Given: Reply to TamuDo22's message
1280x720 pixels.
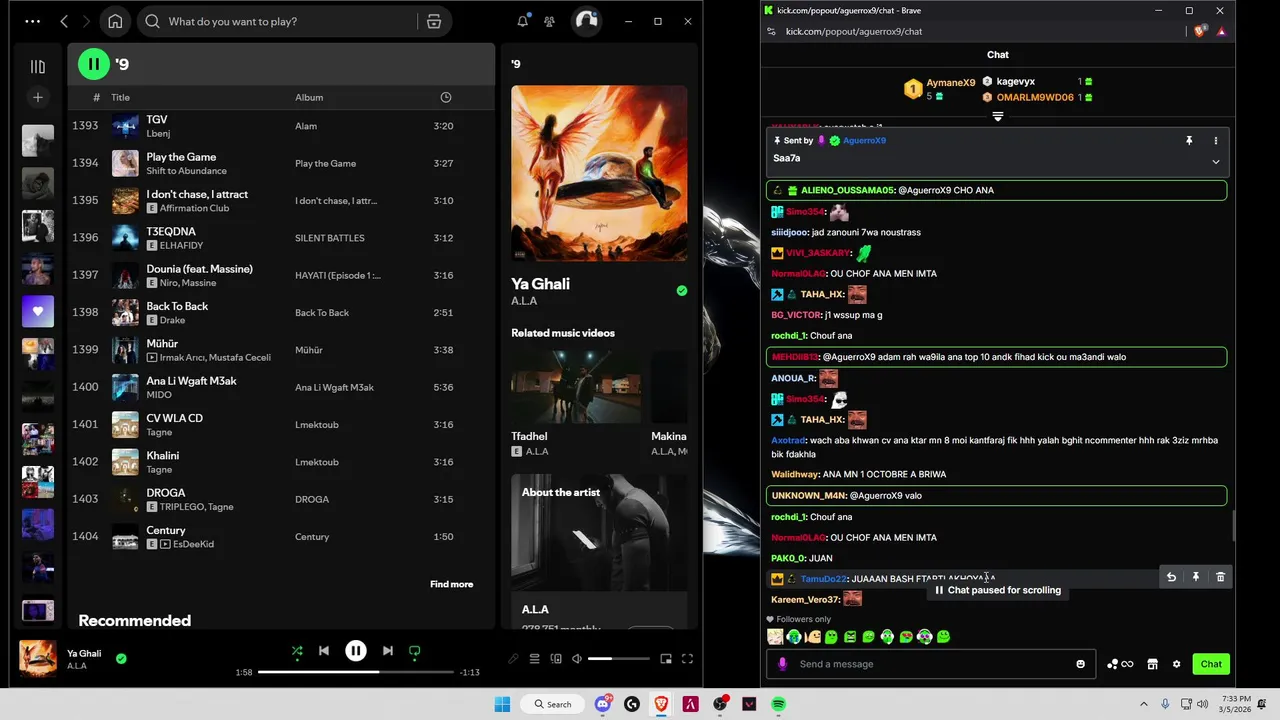Looking at the screenshot, I should [x=1171, y=577].
